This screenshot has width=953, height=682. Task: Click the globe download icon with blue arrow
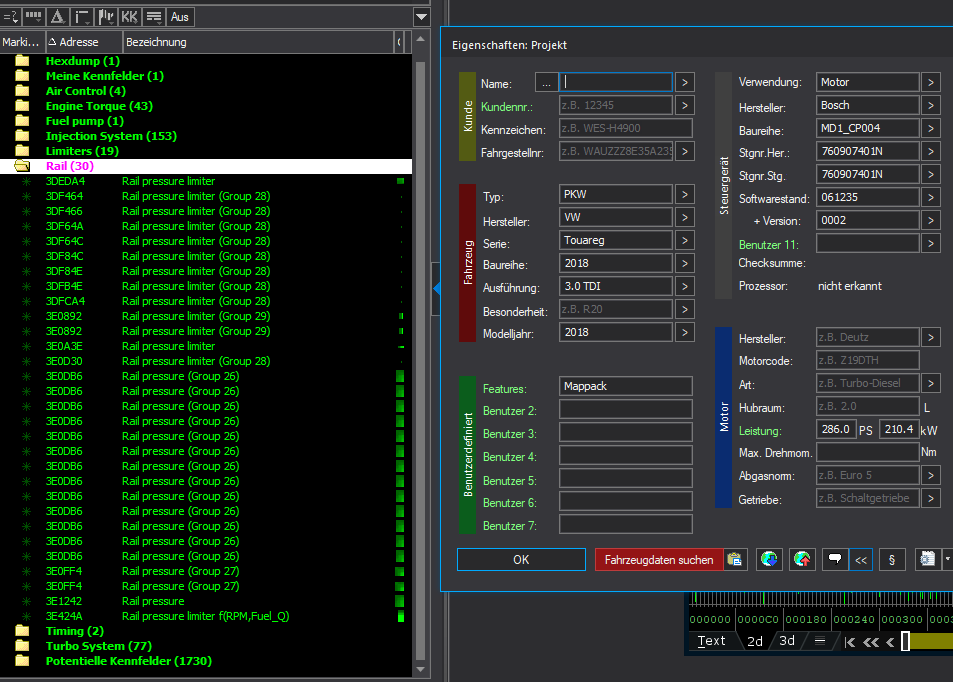pos(769,560)
